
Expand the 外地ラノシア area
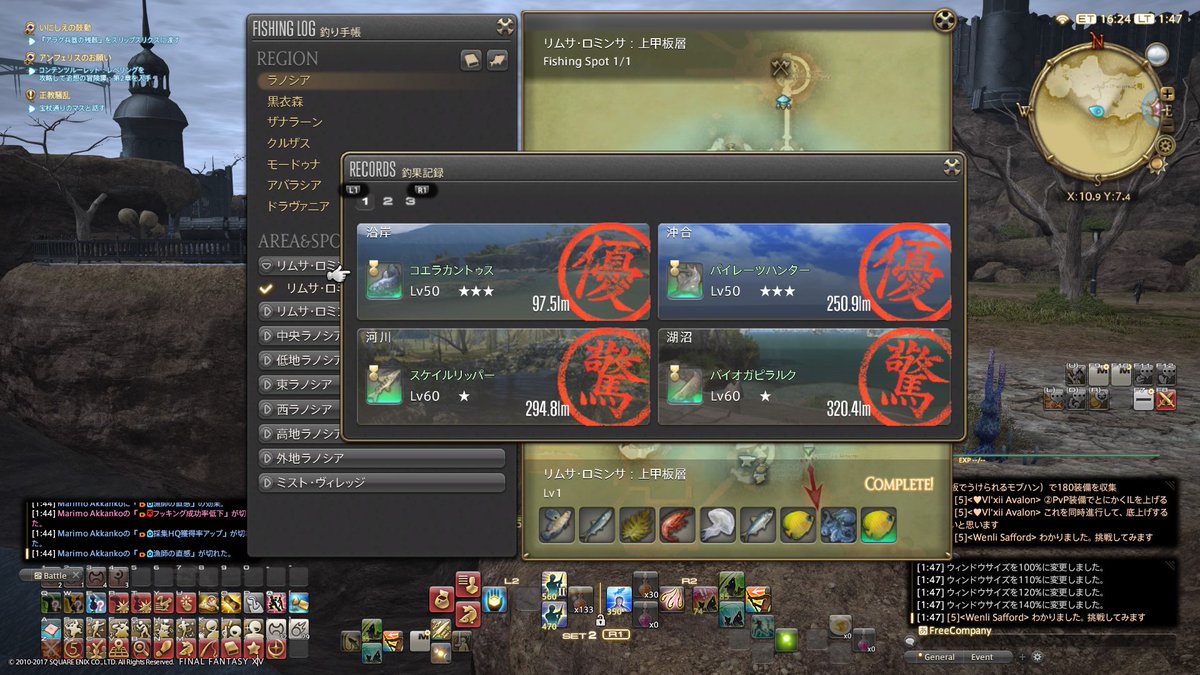click(381, 458)
